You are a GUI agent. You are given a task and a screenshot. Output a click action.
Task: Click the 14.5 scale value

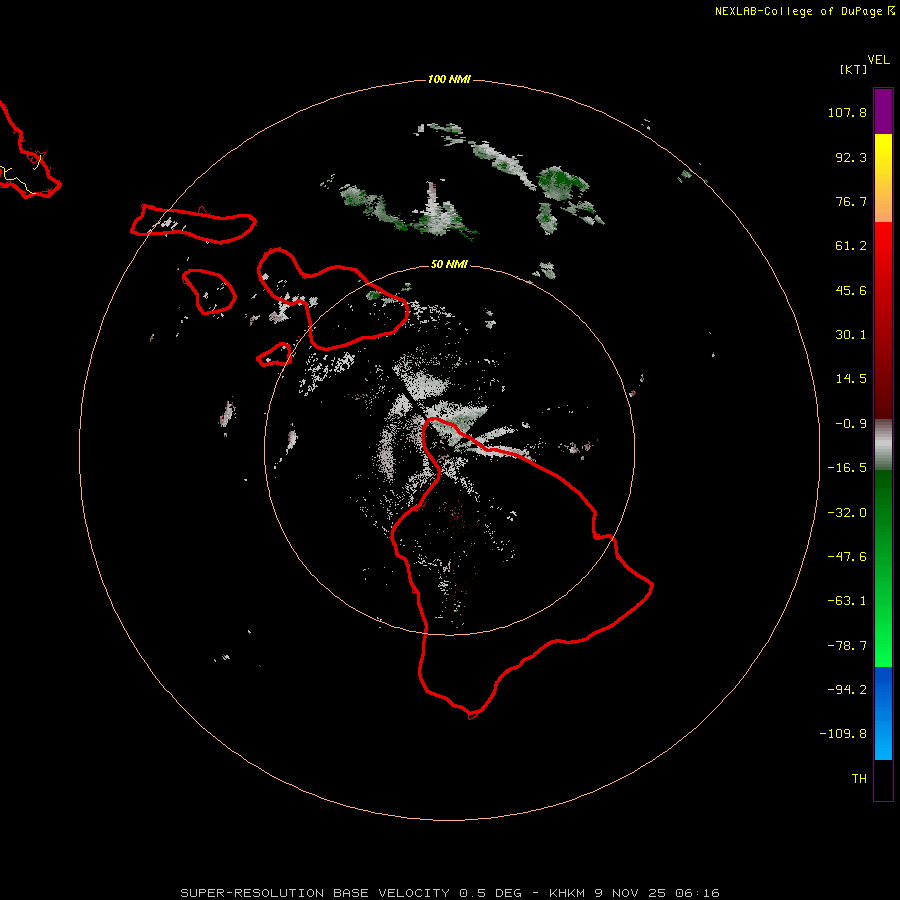(x=851, y=379)
